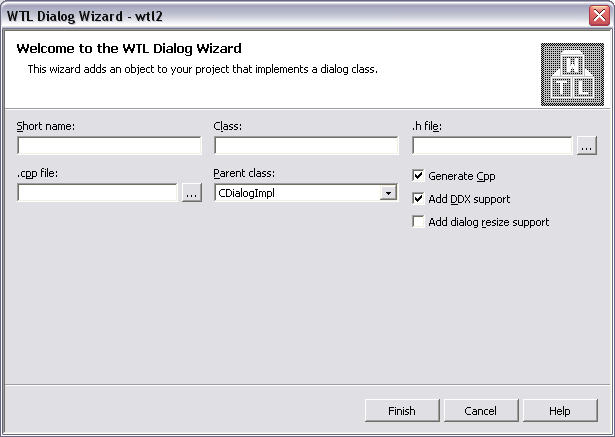Close the WTL Dialog Wizard window
The height and width of the screenshot is (437, 615).
[x=600, y=17]
